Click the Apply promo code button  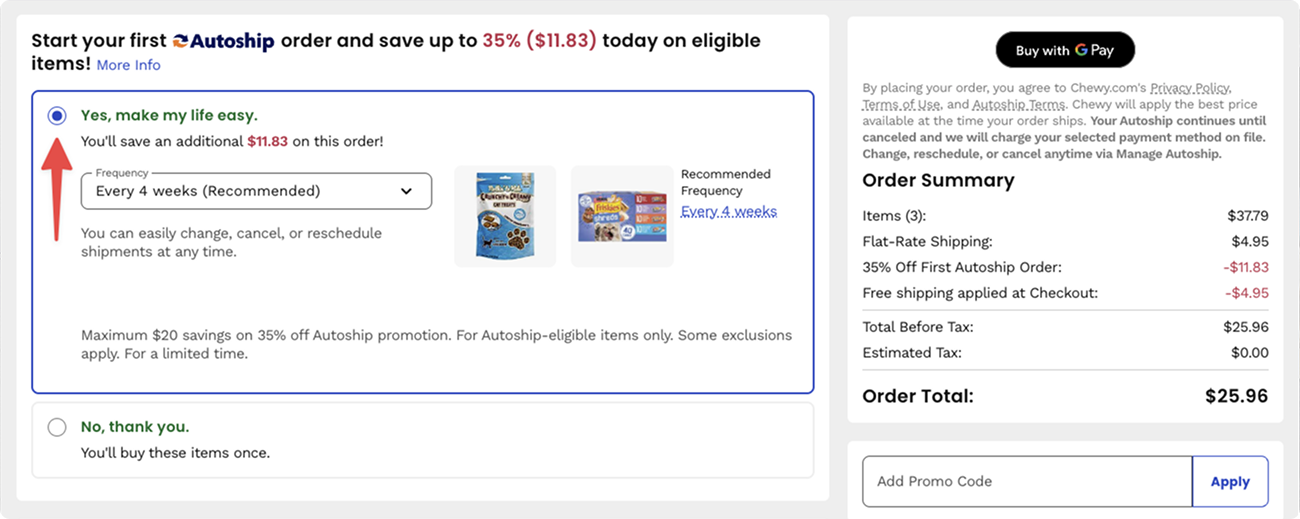pyautogui.click(x=1230, y=482)
